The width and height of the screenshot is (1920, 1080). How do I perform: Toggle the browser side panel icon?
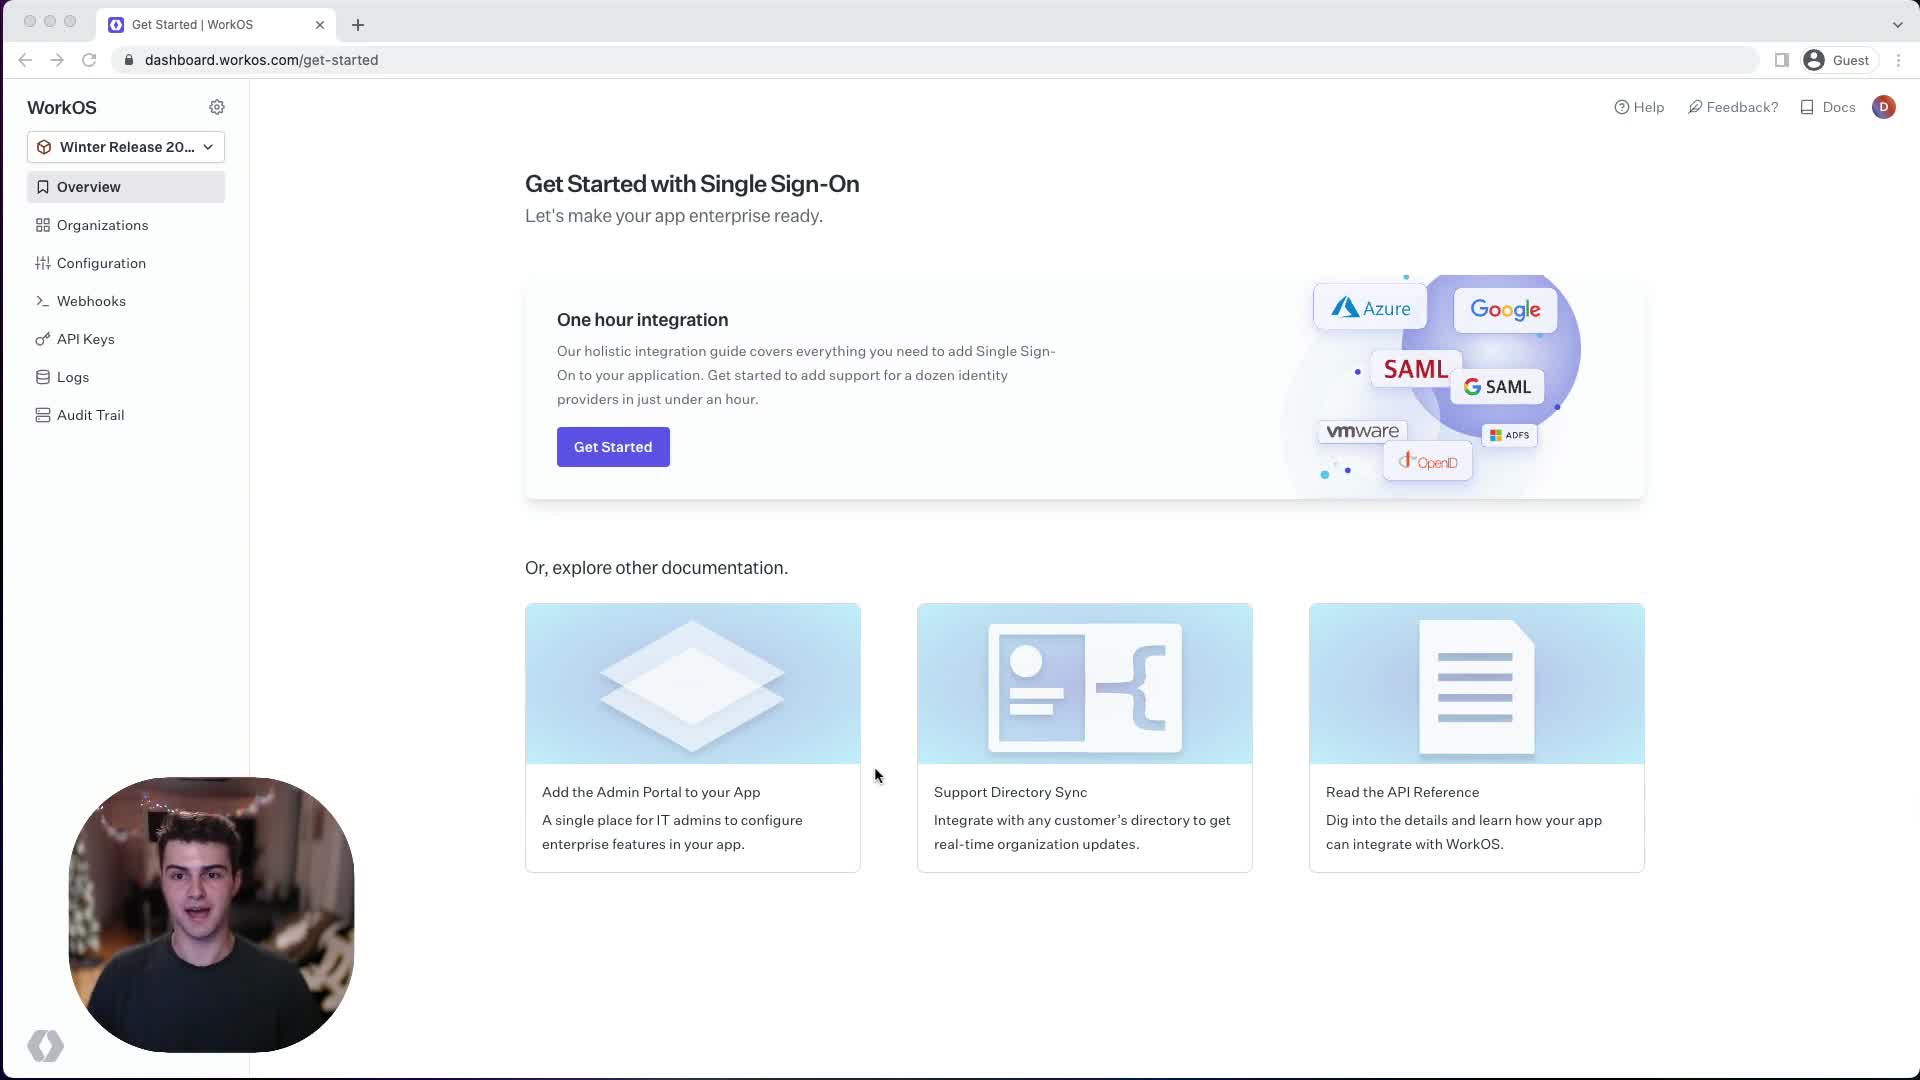click(x=1781, y=60)
